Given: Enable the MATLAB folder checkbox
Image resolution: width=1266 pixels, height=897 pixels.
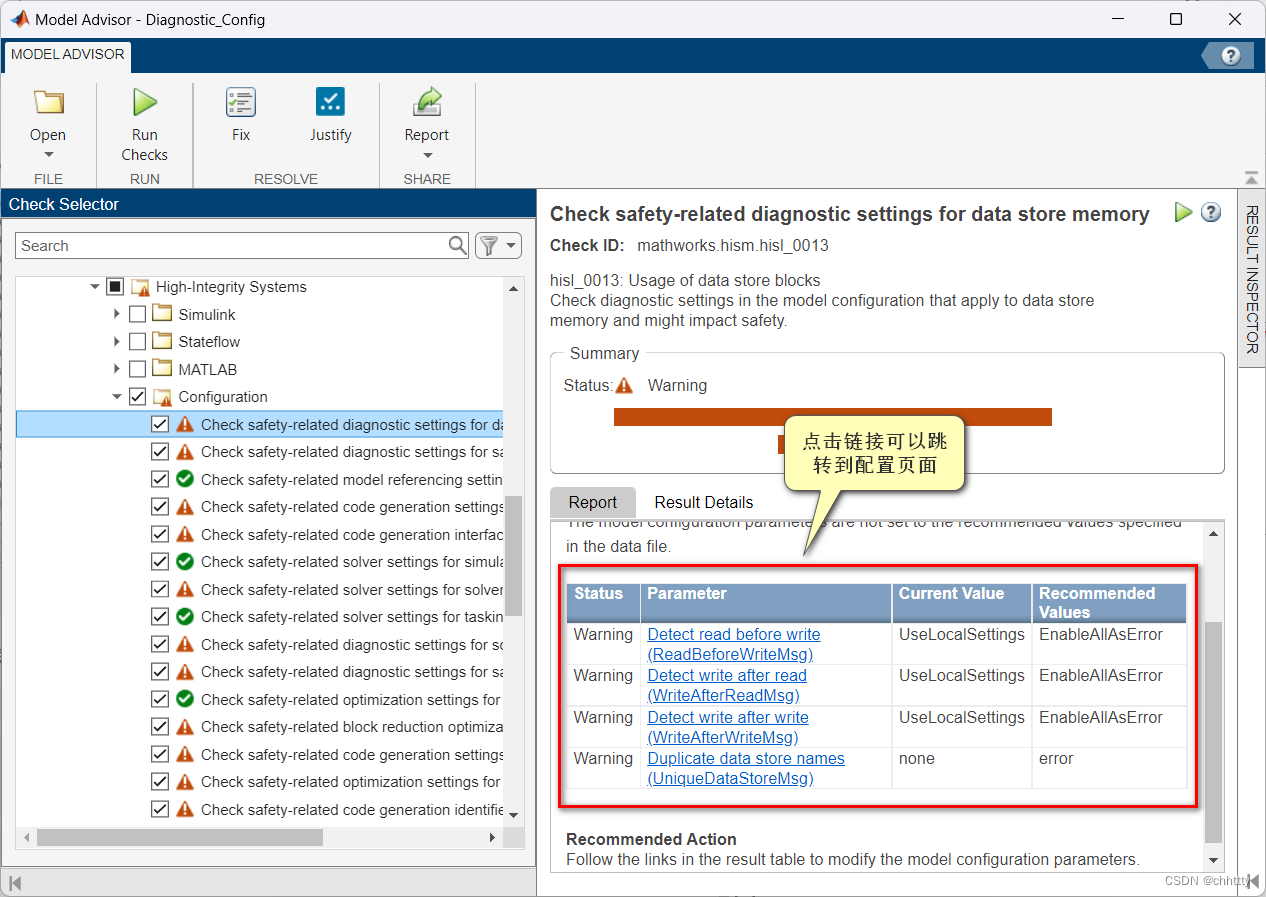Looking at the screenshot, I should pyautogui.click(x=137, y=369).
